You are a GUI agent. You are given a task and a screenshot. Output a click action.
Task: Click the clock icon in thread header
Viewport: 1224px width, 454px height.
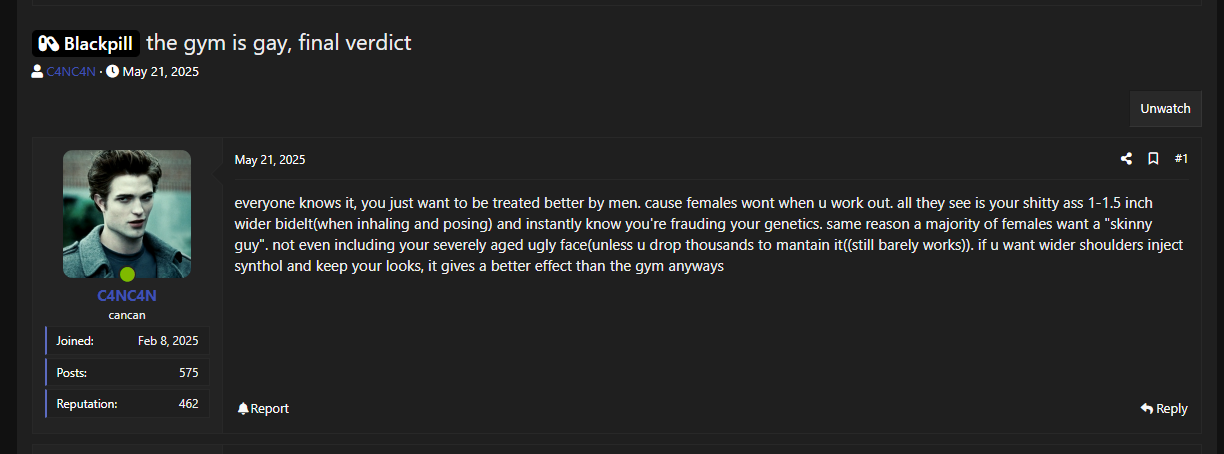113,71
